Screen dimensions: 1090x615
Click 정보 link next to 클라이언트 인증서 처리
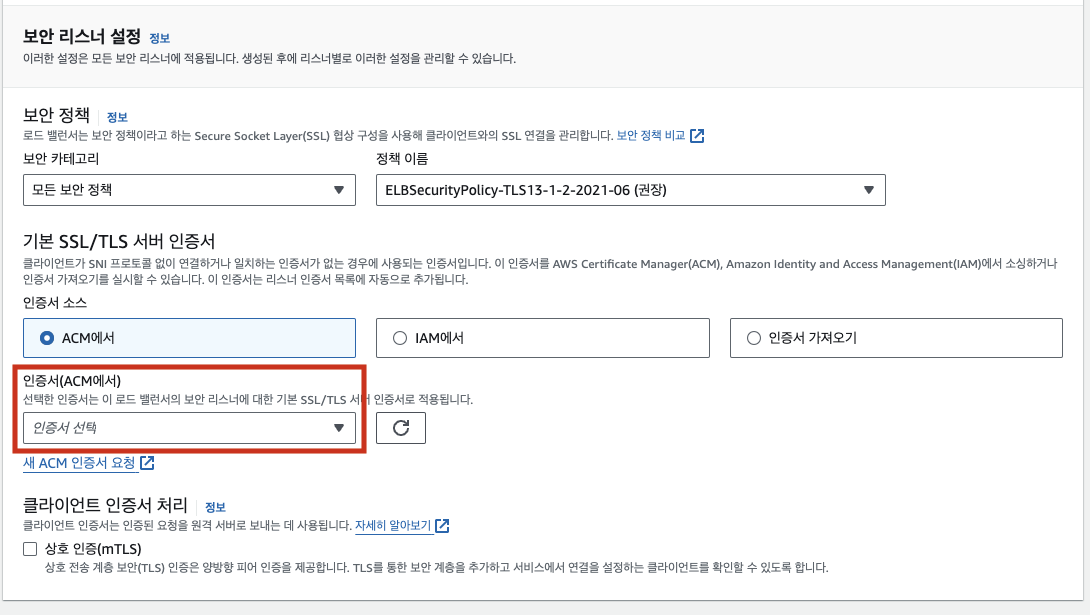(215, 507)
